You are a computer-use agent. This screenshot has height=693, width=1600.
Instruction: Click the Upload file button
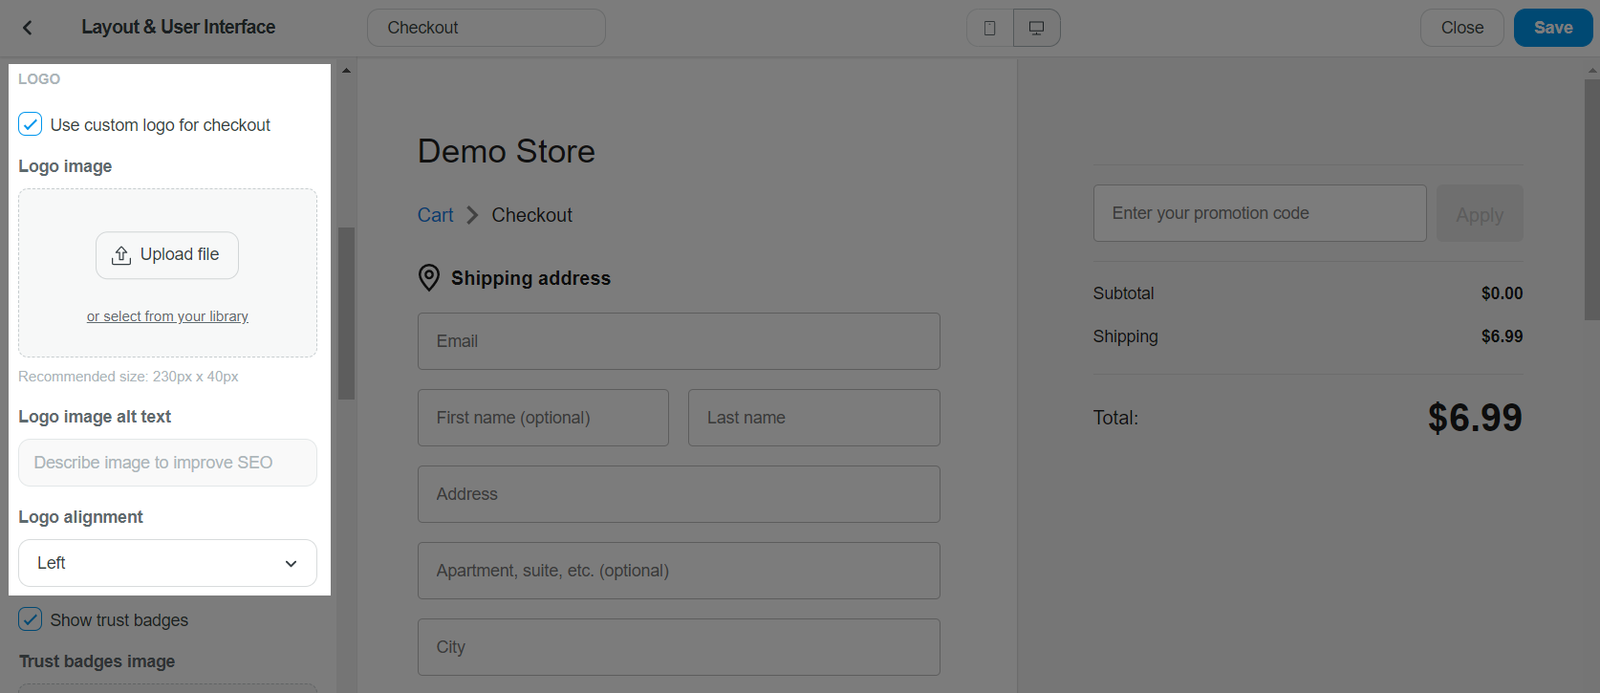pyautogui.click(x=167, y=255)
